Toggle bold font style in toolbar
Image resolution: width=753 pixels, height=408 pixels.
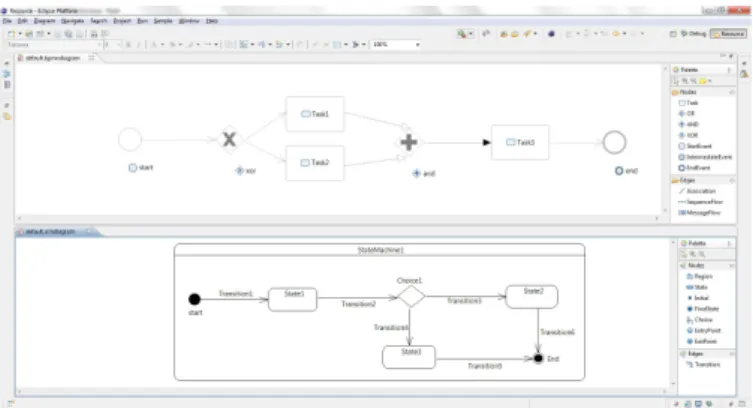click(128, 45)
